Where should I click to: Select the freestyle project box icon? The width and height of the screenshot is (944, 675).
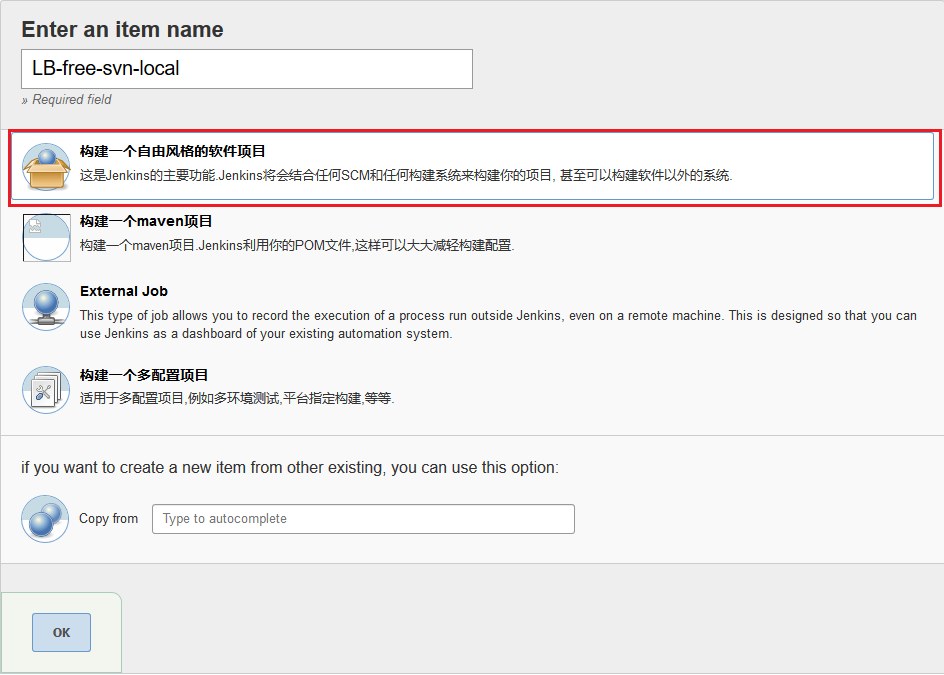(46, 166)
